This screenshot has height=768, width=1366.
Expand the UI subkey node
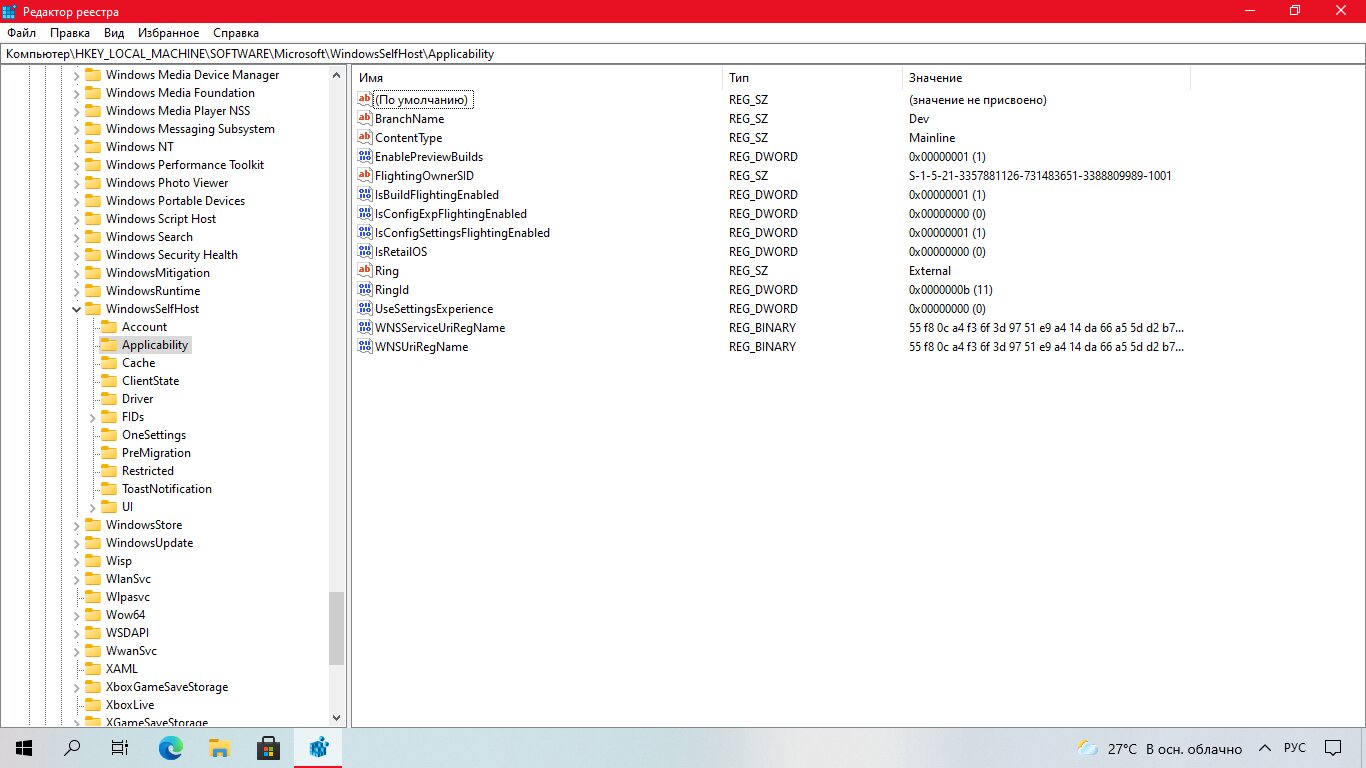(93, 507)
